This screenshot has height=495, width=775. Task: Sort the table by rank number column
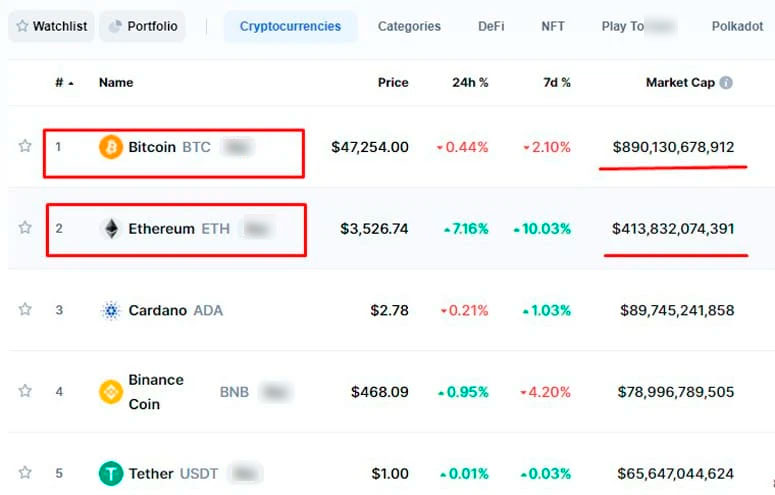pyautogui.click(x=64, y=83)
